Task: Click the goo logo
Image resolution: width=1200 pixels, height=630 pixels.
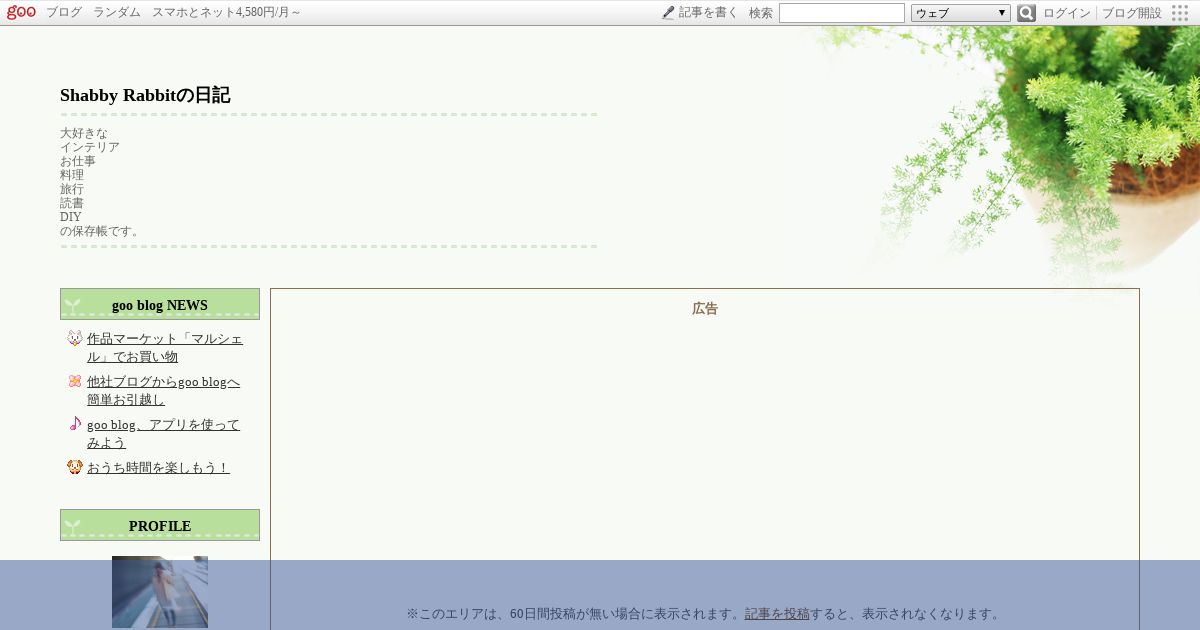Action: click(21, 12)
